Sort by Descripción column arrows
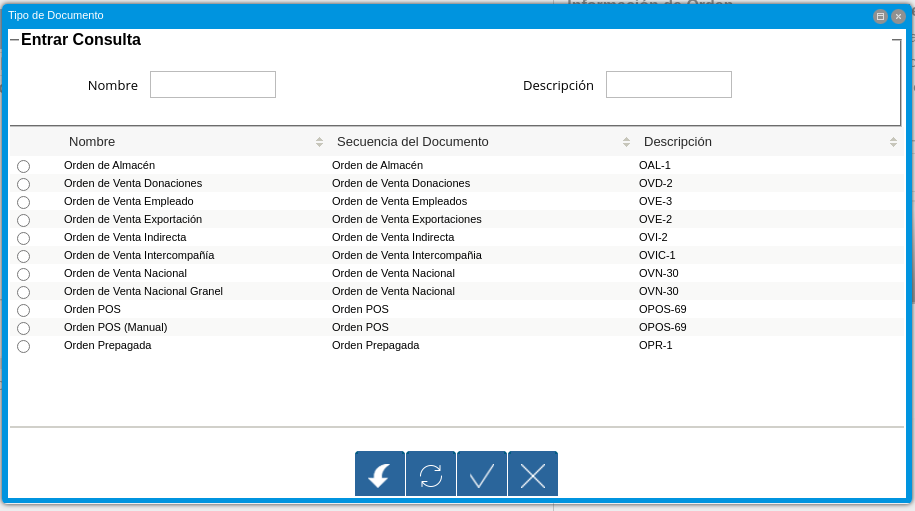Screen dimensions: 915x511 893,142
